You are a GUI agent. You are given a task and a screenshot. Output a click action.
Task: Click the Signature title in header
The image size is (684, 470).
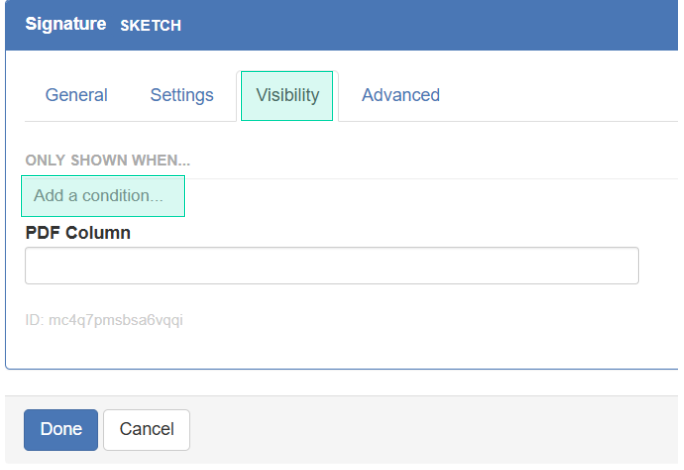(x=65, y=24)
